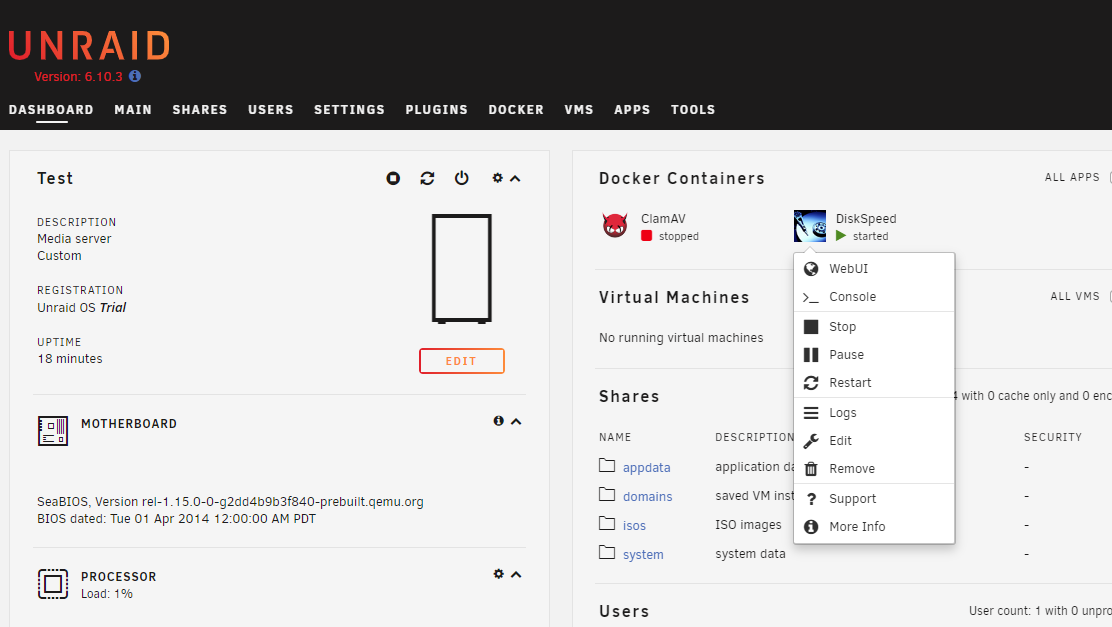Navigate to the Settings tab
The height and width of the screenshot is (627, 1112).
(350, 110)
